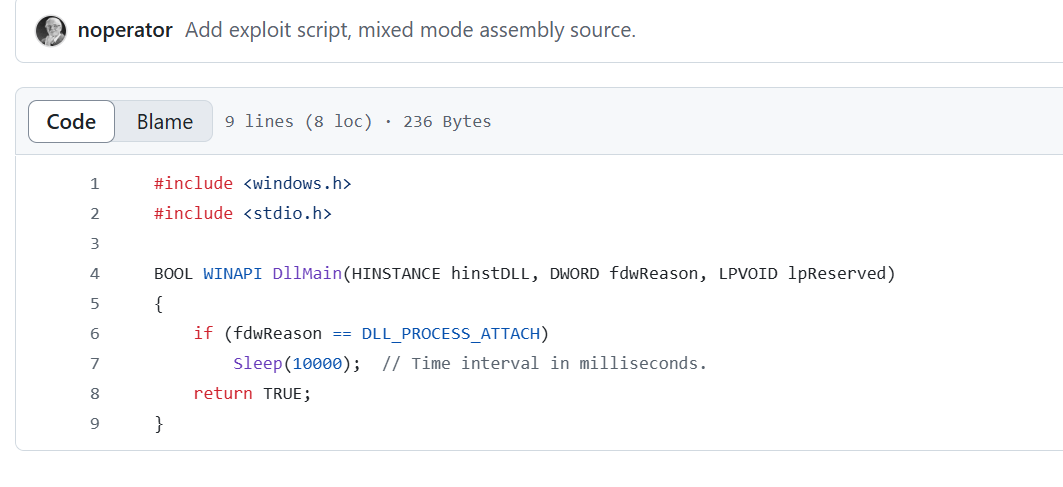Click the DllMain function name
This screenshot has width=1063, height=487.
pyautogui.click(x=307, y=274)
